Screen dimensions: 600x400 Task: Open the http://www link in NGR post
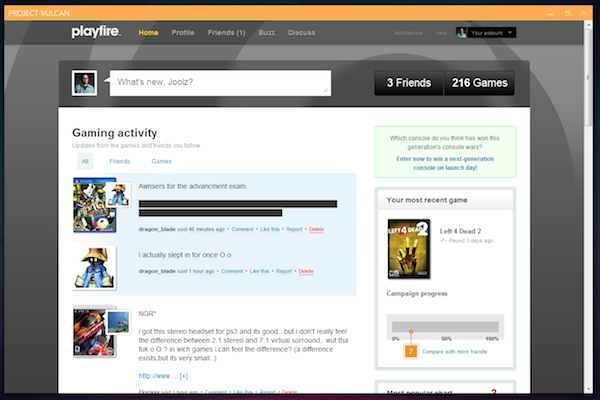point(154,376)
